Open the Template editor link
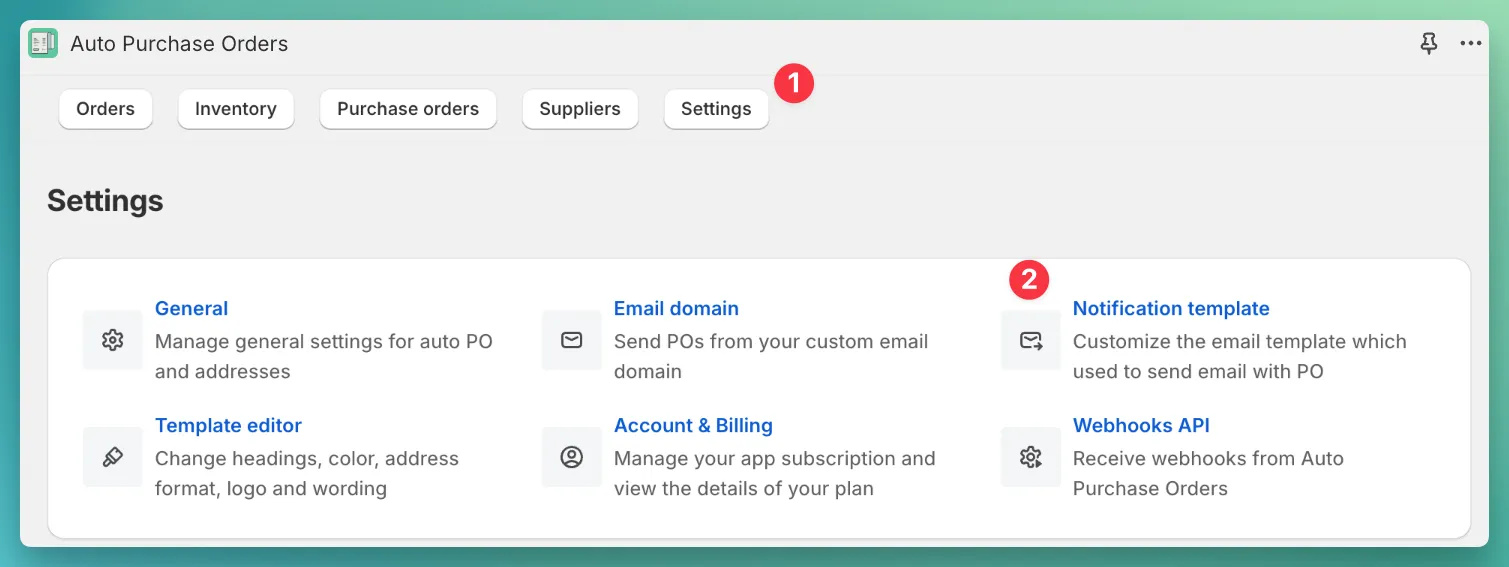Image resolution: width=1509 pixels, height=567 pixels. tap(228, 426)
